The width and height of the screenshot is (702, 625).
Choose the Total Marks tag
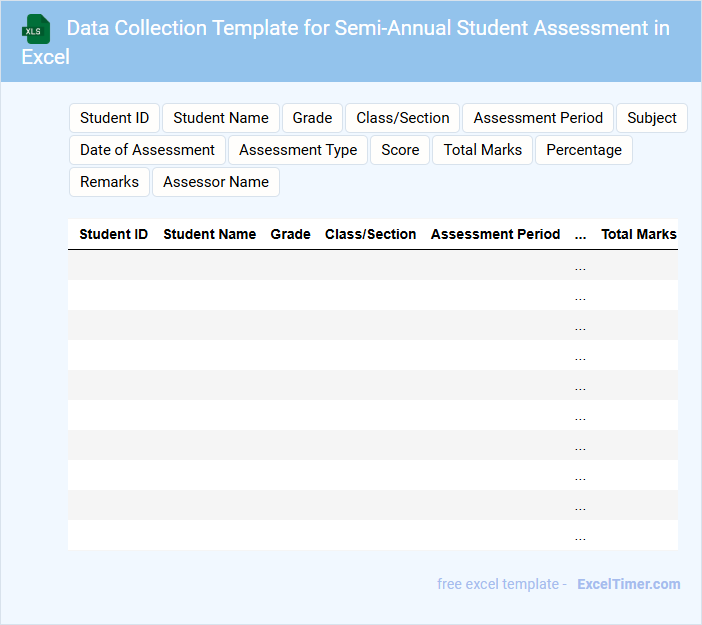(483, 150)
